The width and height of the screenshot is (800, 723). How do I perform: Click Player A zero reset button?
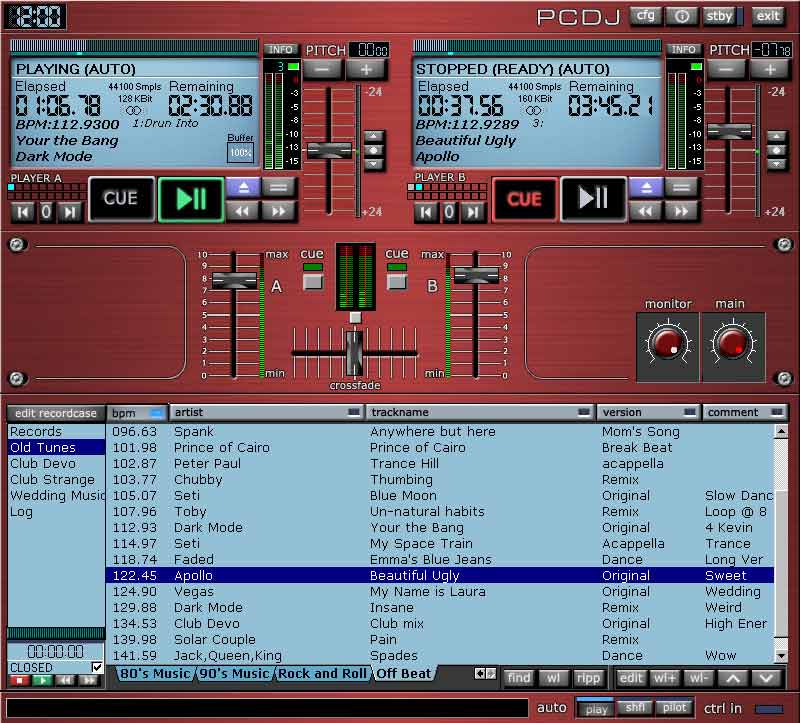[x=46, y=212]
